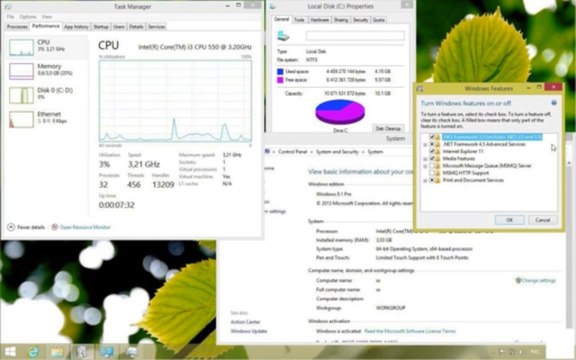Click the magenta Free space color swatch
This screenshot has width=576, height=360.
pos(280,80)
